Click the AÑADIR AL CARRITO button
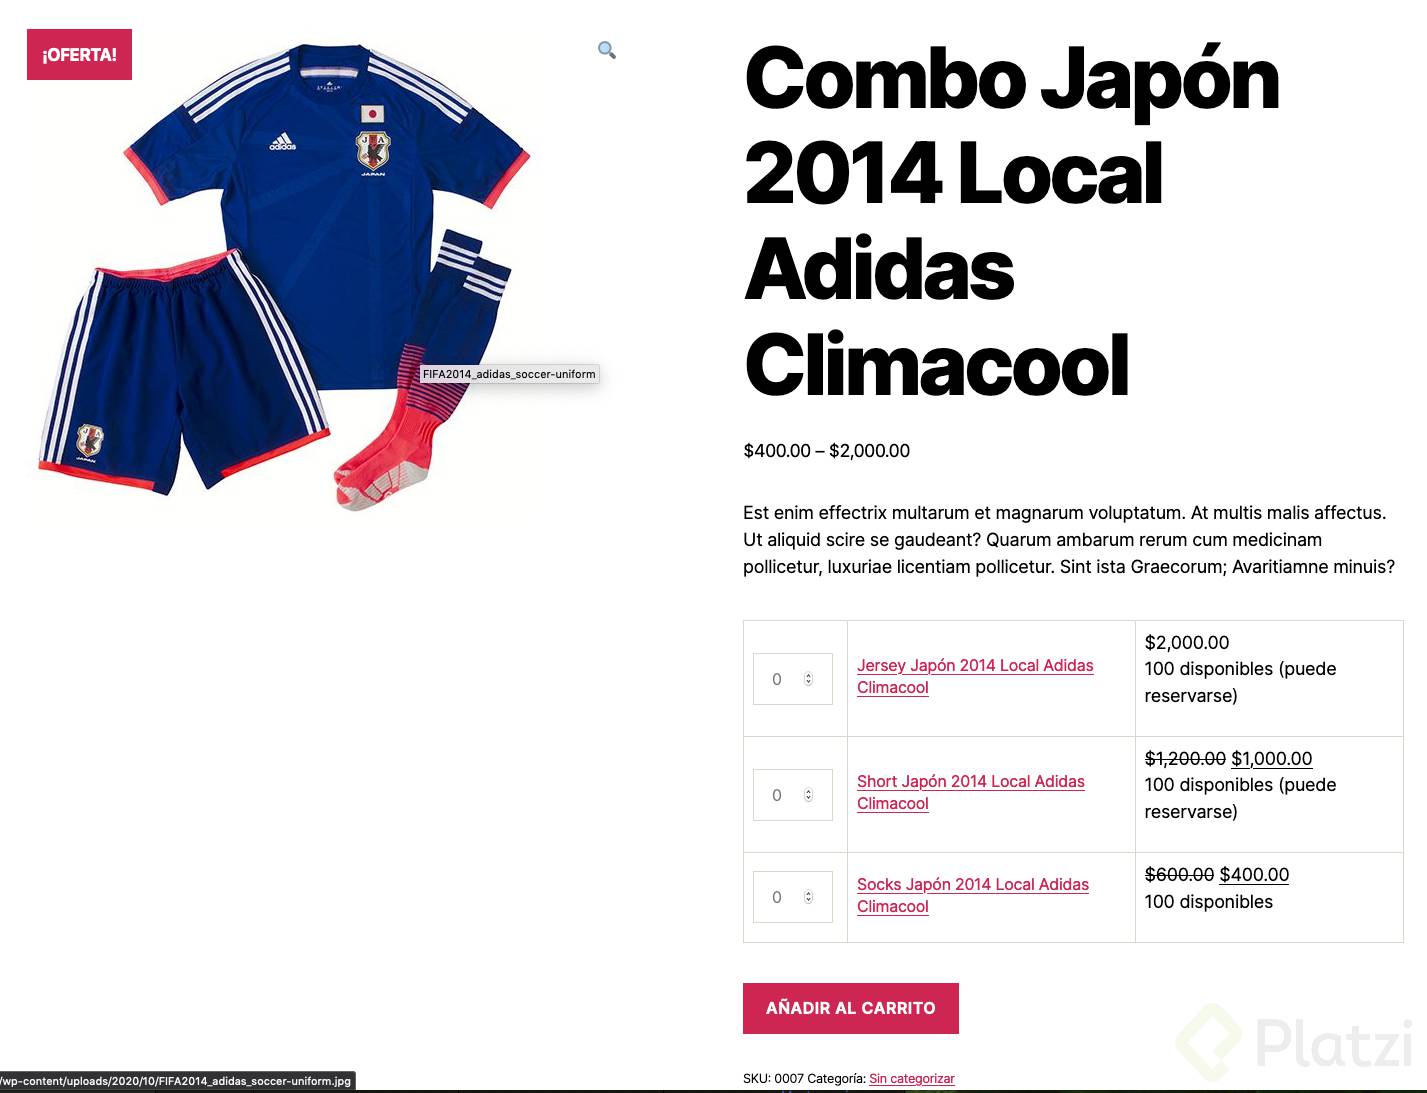The image size is (1427, 1093). (851, 1008)
